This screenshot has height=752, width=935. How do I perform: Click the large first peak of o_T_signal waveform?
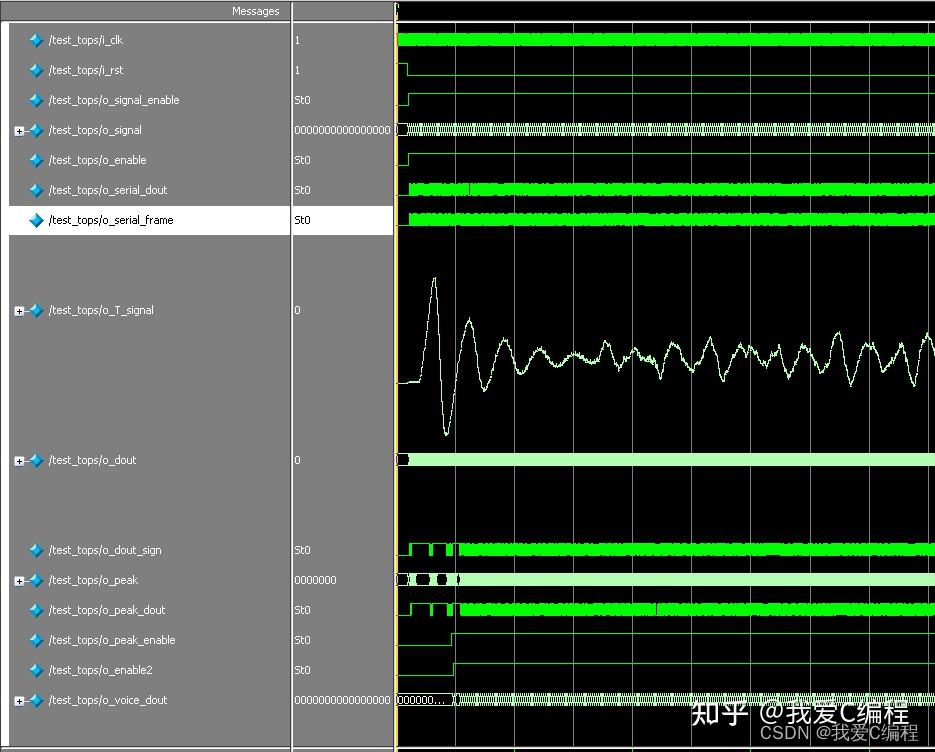tap(434, 280)
